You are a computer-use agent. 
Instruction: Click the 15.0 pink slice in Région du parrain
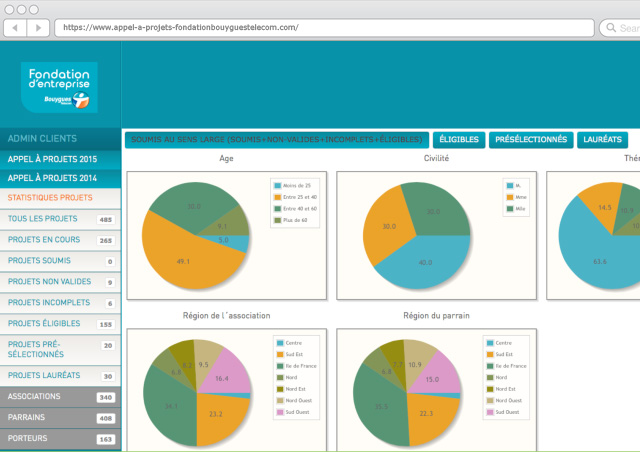coord(432,380)
